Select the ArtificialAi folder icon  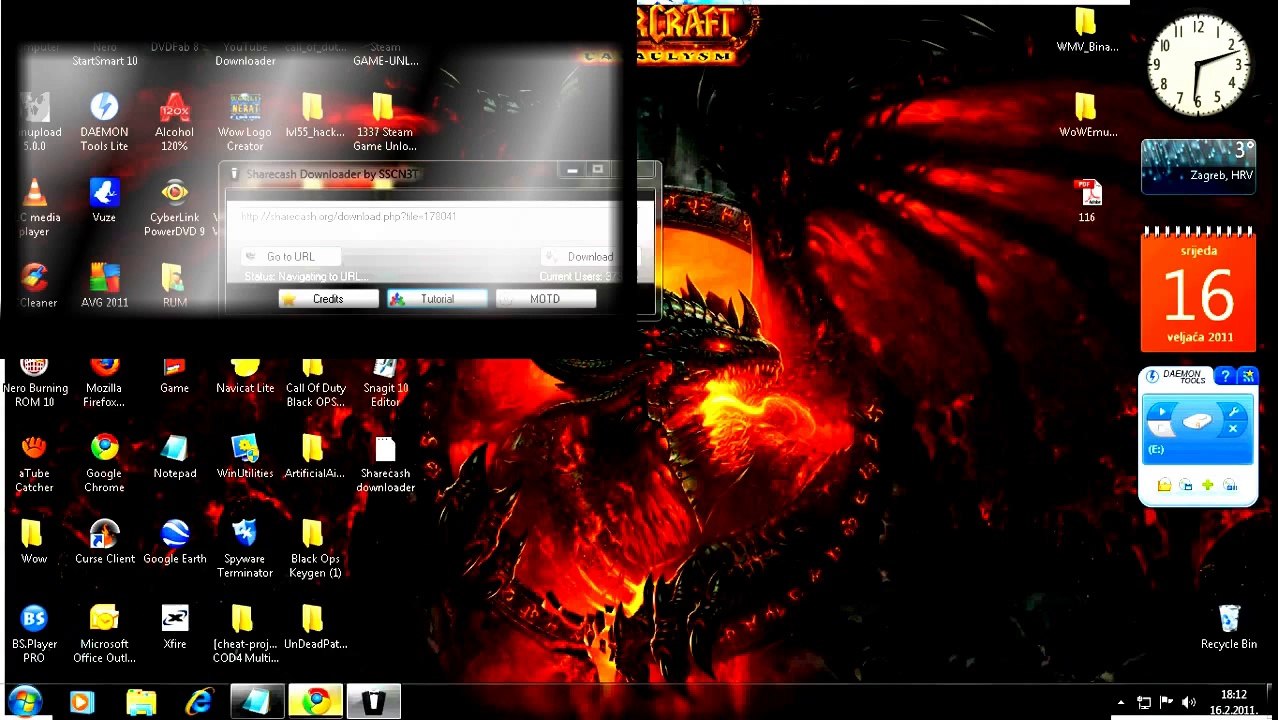pos(314,456)
